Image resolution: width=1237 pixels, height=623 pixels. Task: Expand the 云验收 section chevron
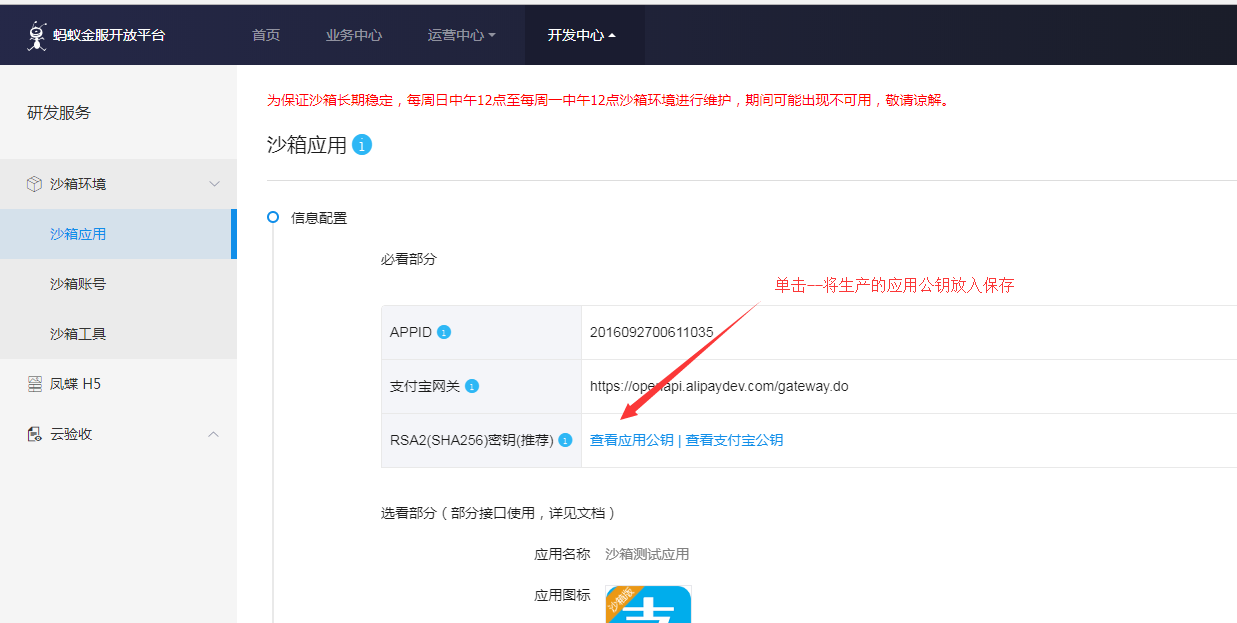pyautogui.click(x=214, y=434)
